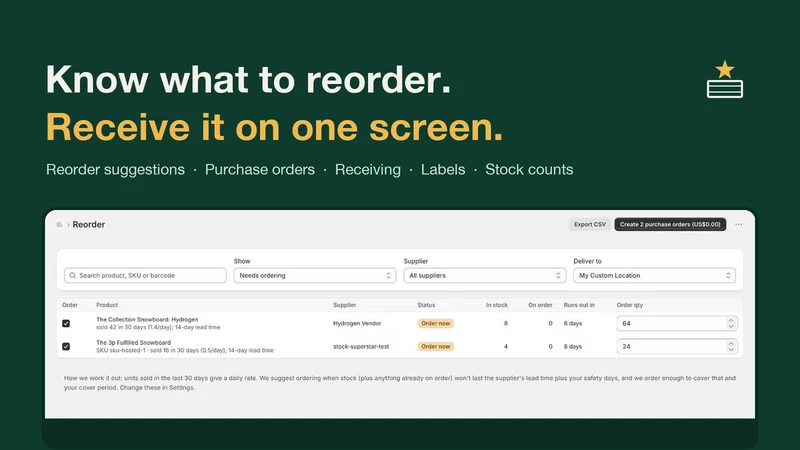Increase order quantity stepper for 24 row
The height and width of the screenshot is (450, 800).
click(731, 343)
